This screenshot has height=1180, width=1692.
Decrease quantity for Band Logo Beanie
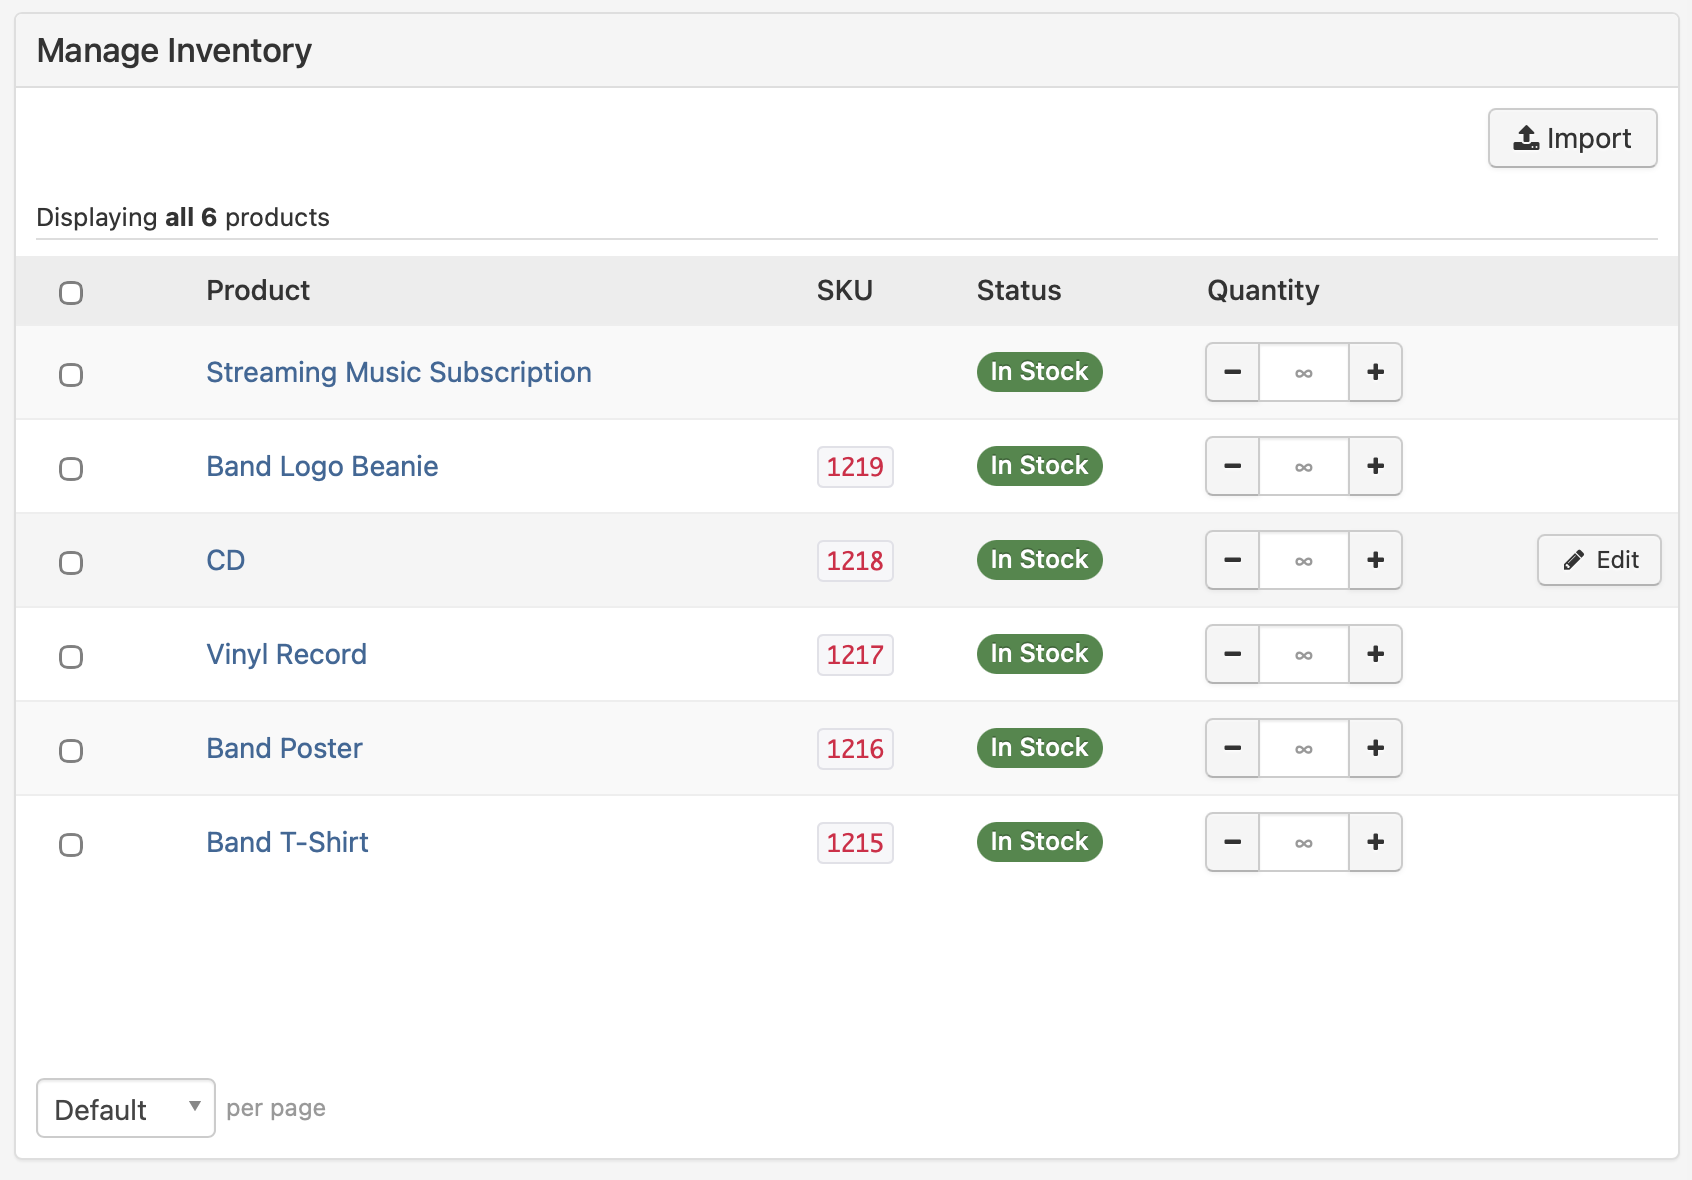pos(1232,466)
